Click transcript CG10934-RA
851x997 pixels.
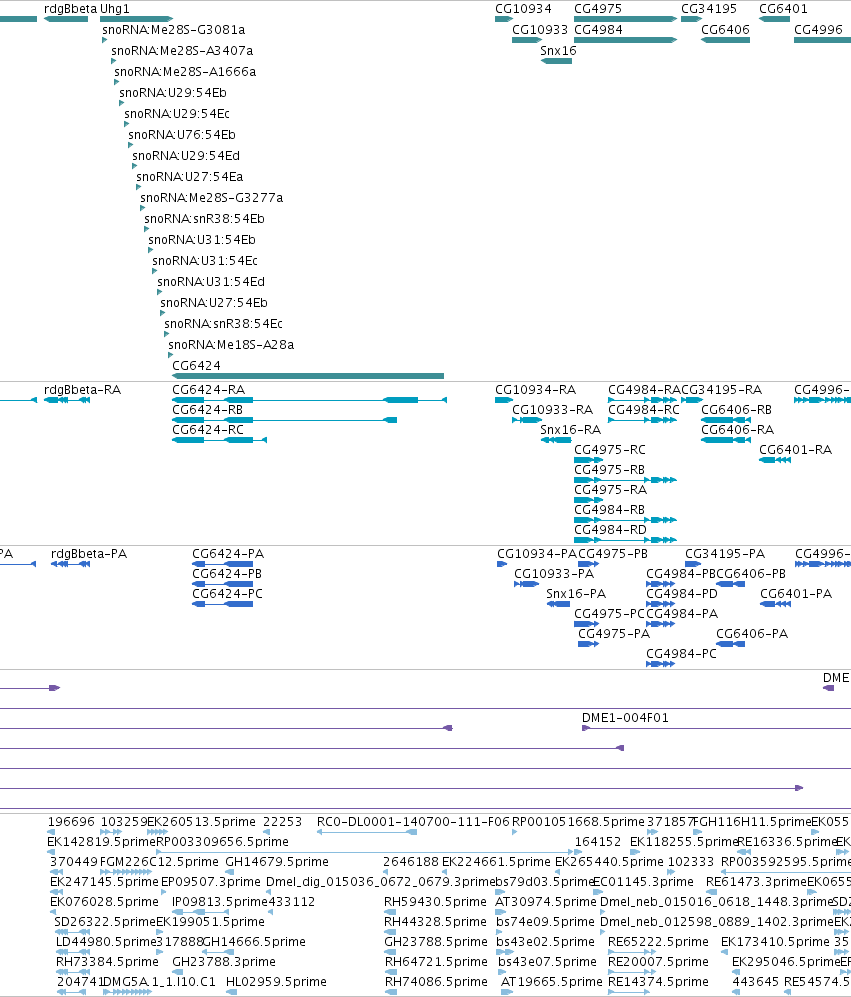pyautogui.click(x=504, y=400)
